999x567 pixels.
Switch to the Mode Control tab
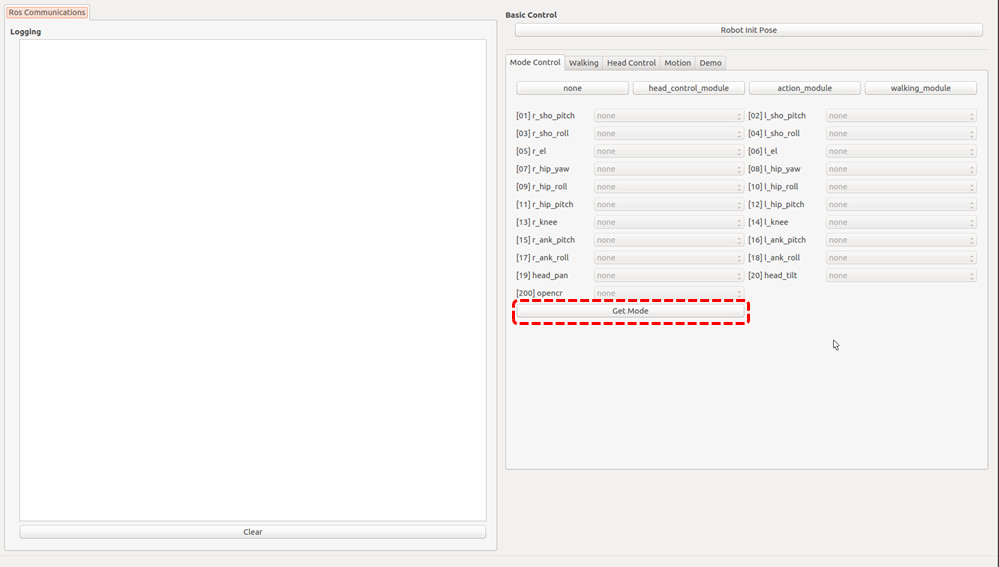(x=535, y=62)
